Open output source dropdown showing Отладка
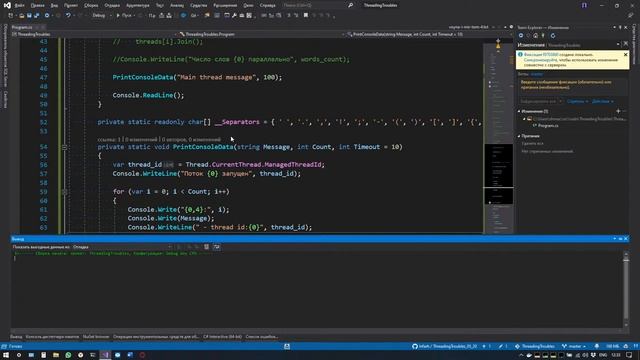This screenshot has height=360, width=640. (122, 247)
